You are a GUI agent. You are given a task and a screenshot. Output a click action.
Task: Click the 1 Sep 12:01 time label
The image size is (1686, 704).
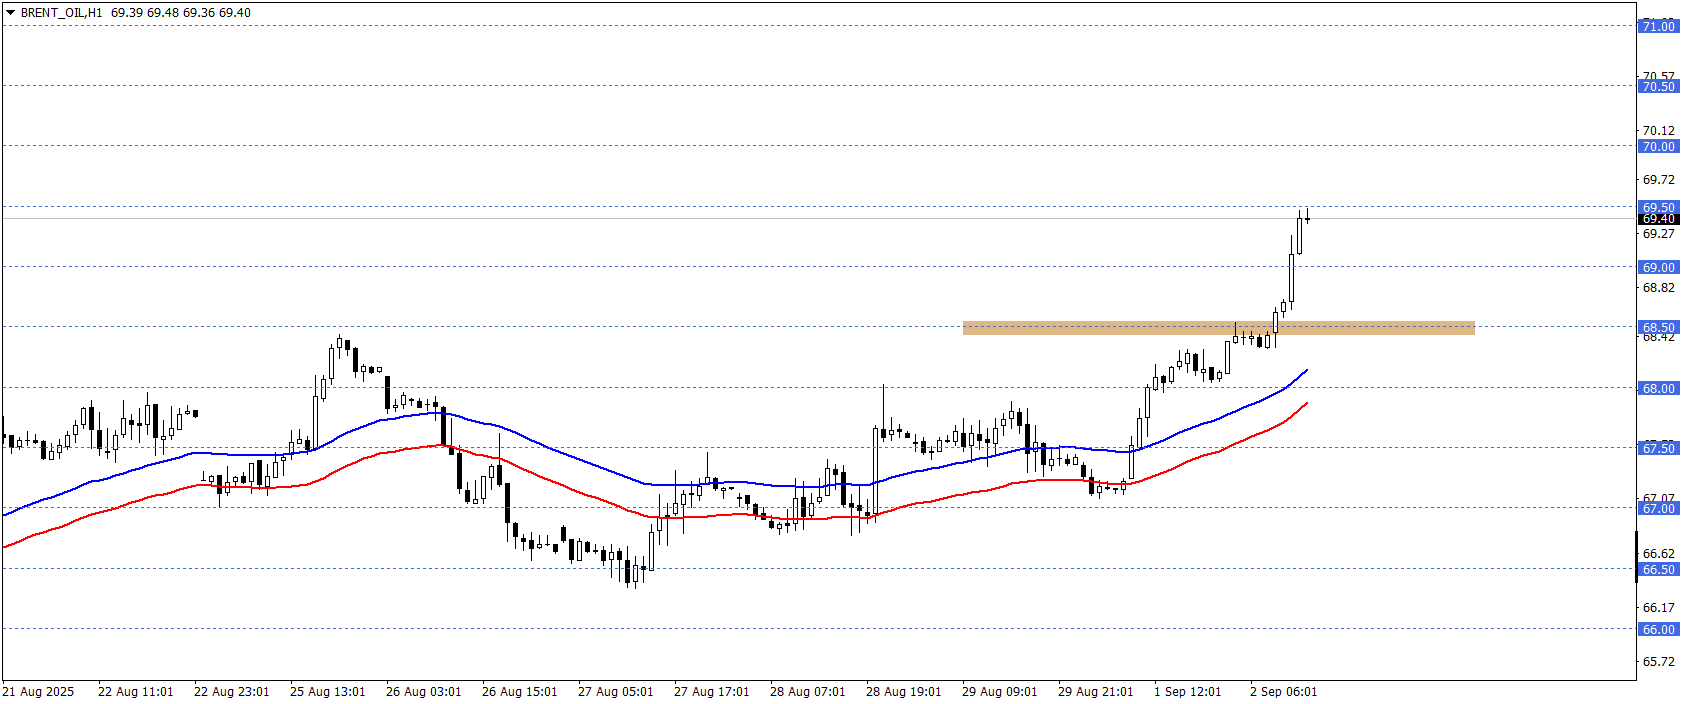coord(1187,692)
